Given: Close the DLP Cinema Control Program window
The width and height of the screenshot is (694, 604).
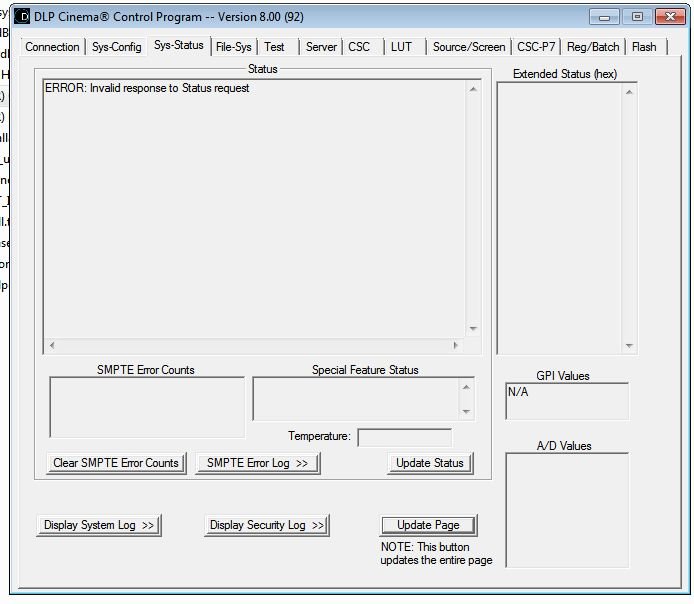Looking at the screenshot, I should coord(670,17).
